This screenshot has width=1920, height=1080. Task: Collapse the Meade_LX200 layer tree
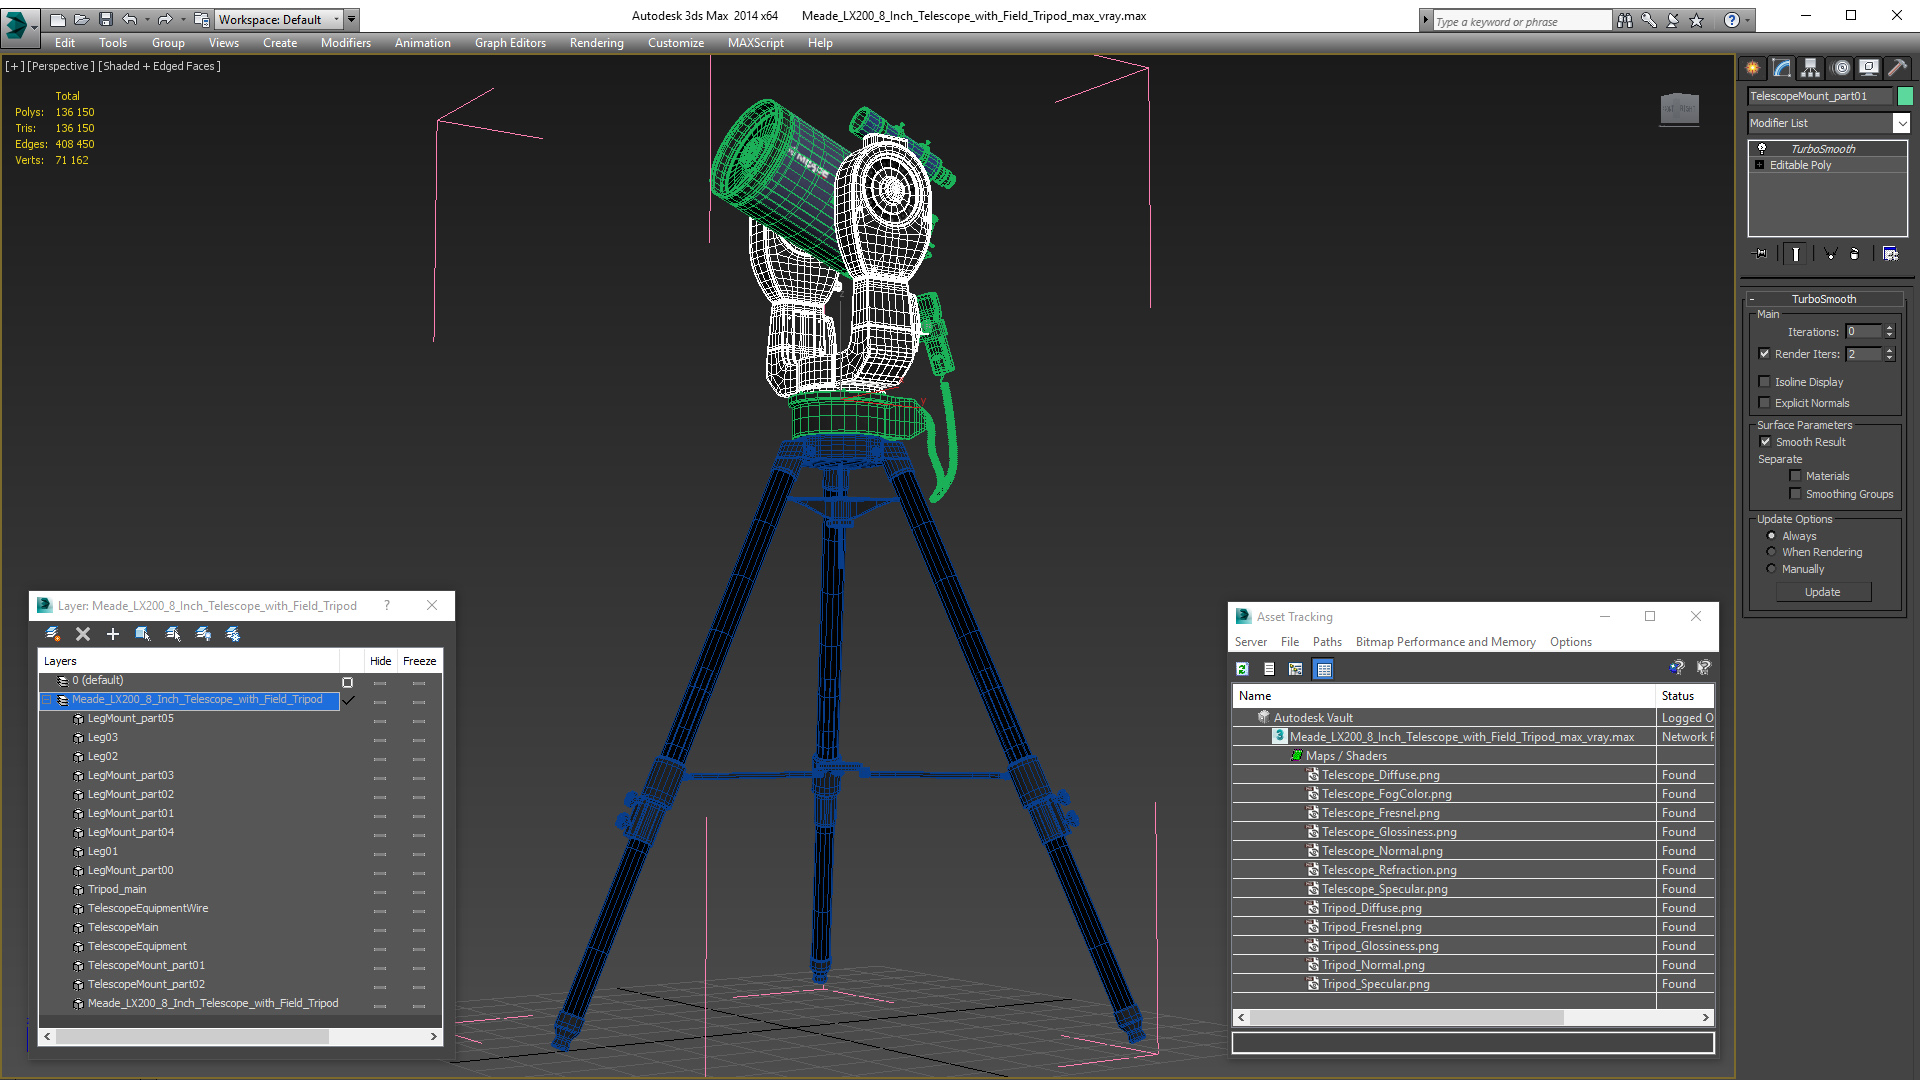click(47, 700)
